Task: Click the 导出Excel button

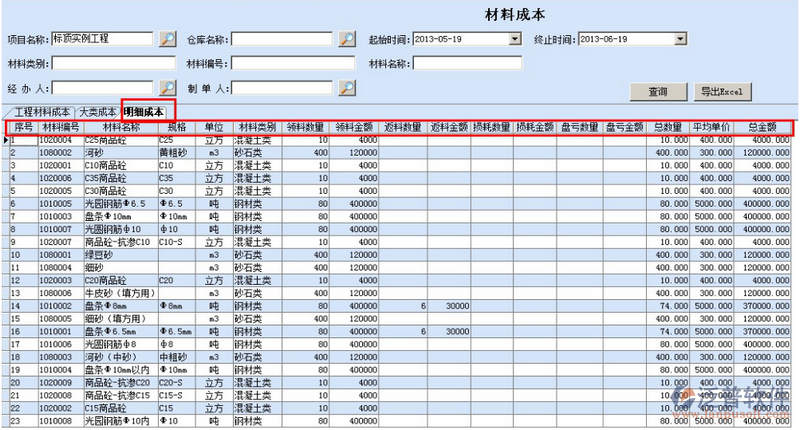Action: (x=722, y=91)
